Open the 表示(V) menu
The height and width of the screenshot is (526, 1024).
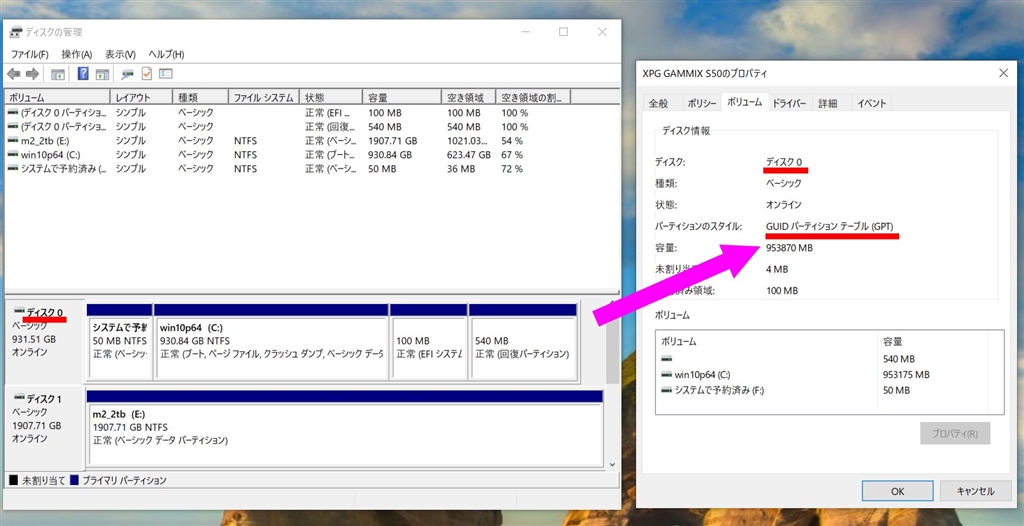(120, 54)
